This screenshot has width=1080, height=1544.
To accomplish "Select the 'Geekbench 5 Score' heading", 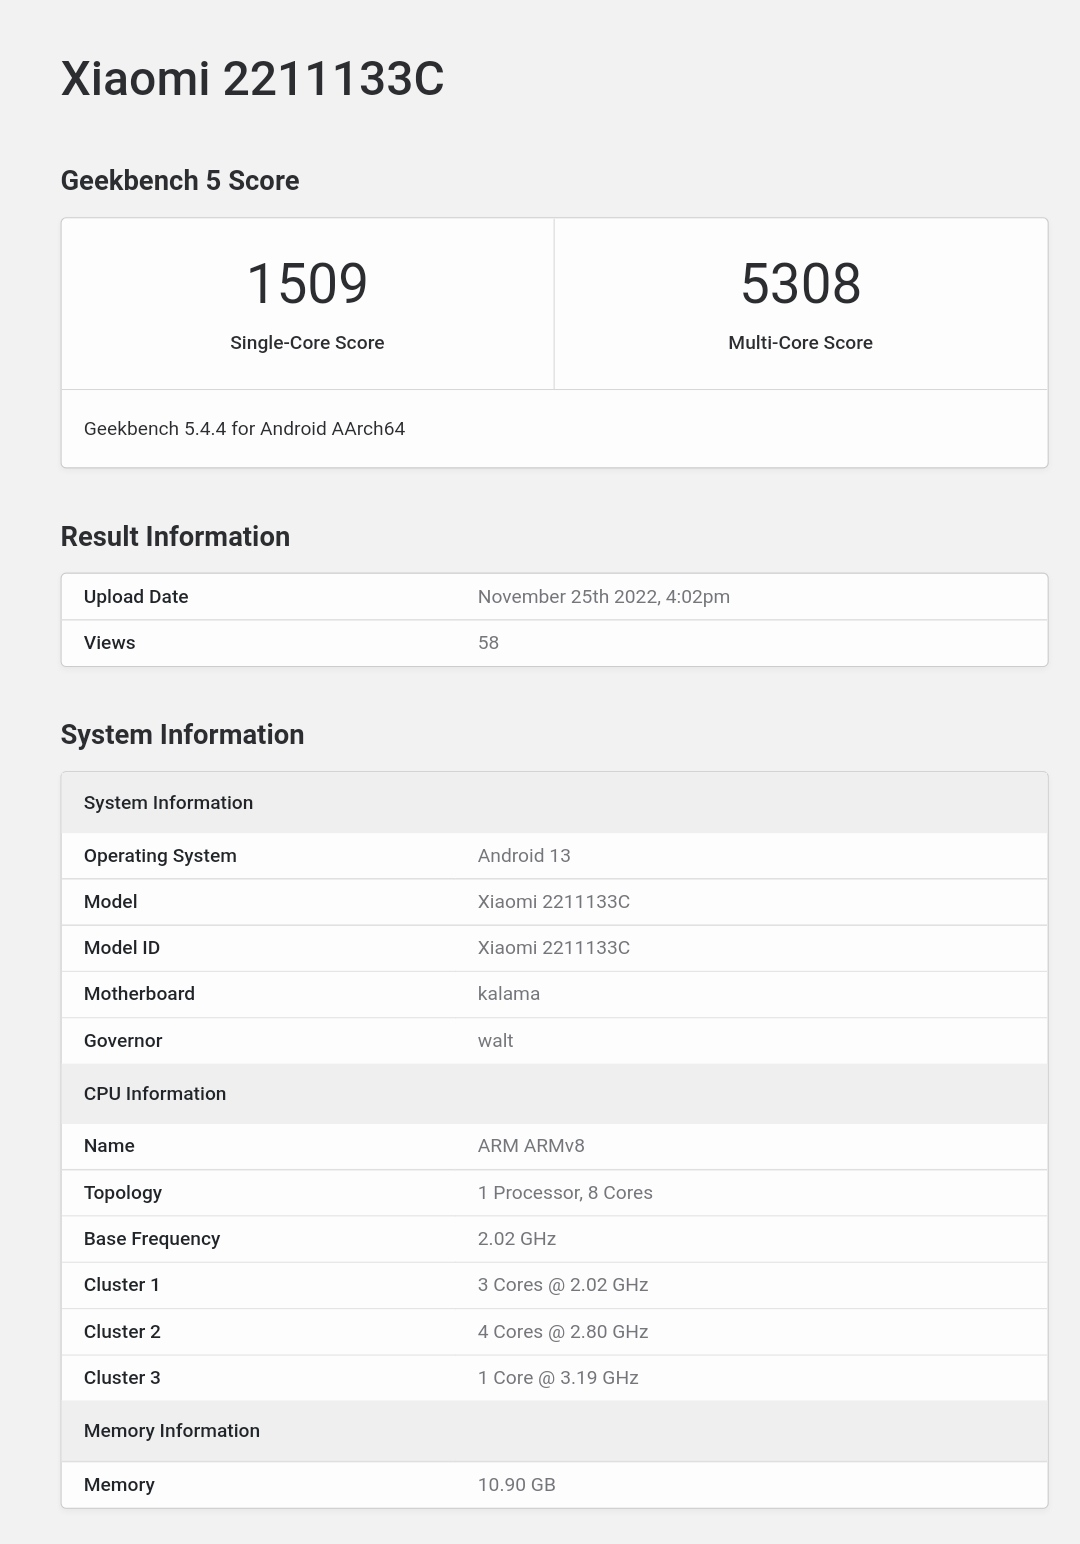I will 180,181.
